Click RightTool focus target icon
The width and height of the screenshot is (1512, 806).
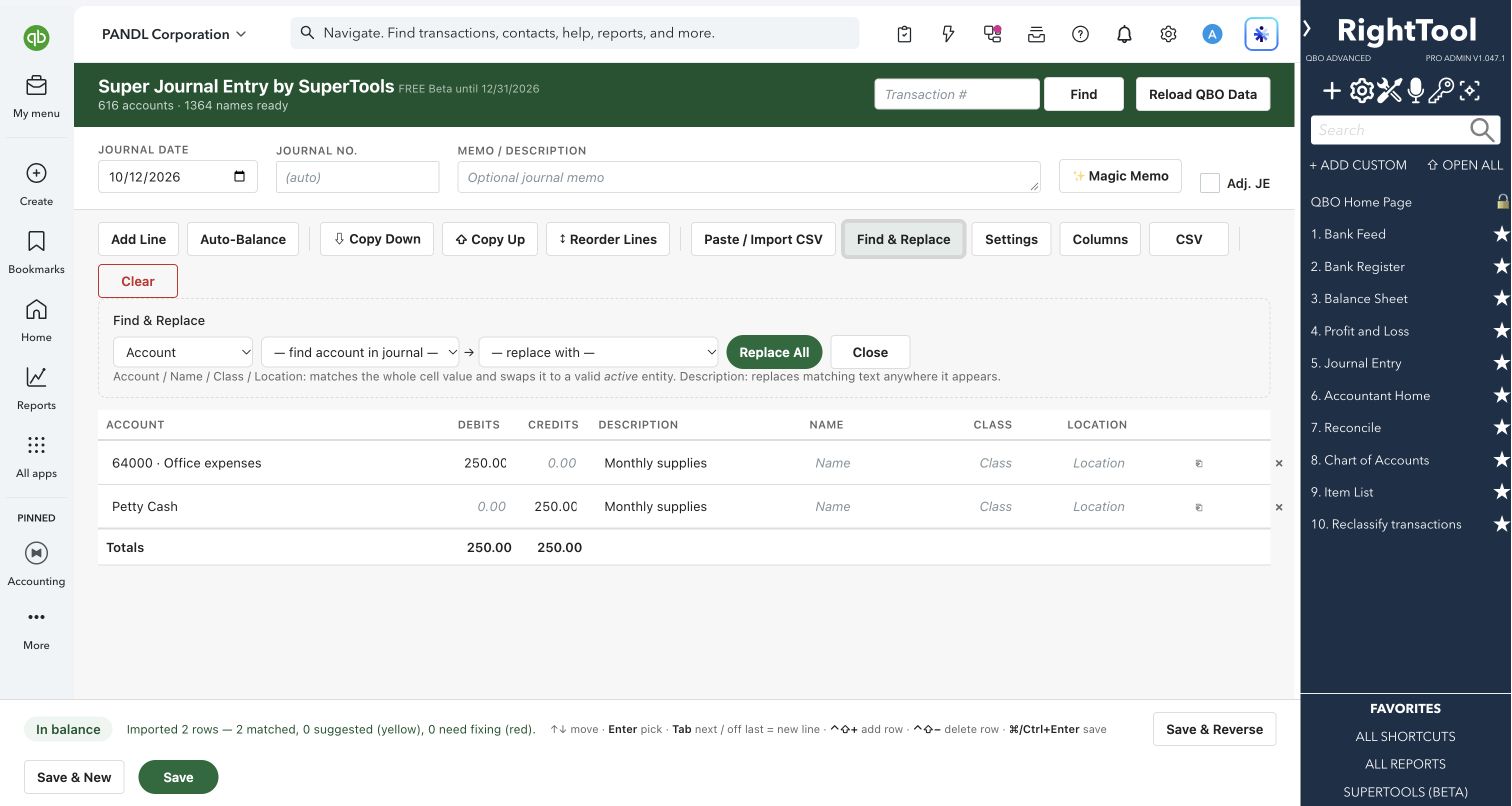coord(1469,92)
